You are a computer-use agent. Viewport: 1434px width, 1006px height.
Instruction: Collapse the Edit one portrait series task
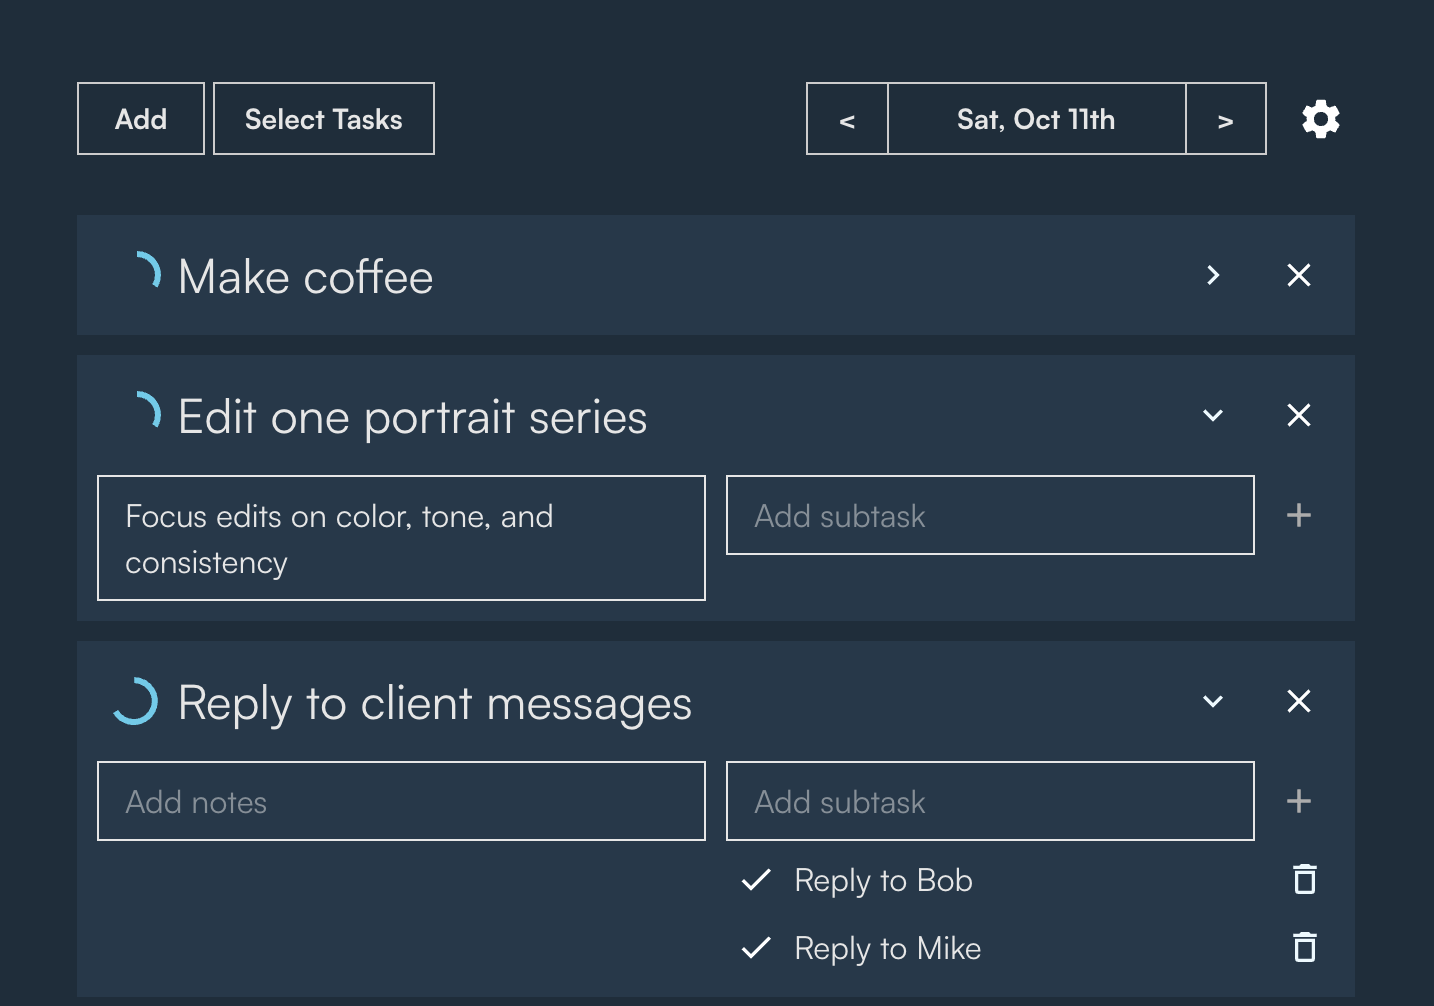coord(1213,415)
